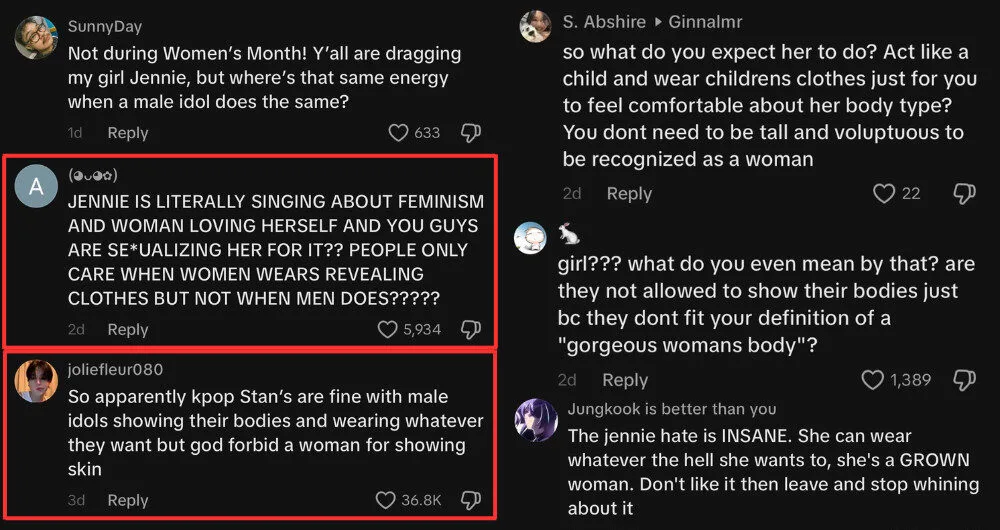
Task: Heart the rabbit user's comment with 1,389 likes
Action: 872,380
